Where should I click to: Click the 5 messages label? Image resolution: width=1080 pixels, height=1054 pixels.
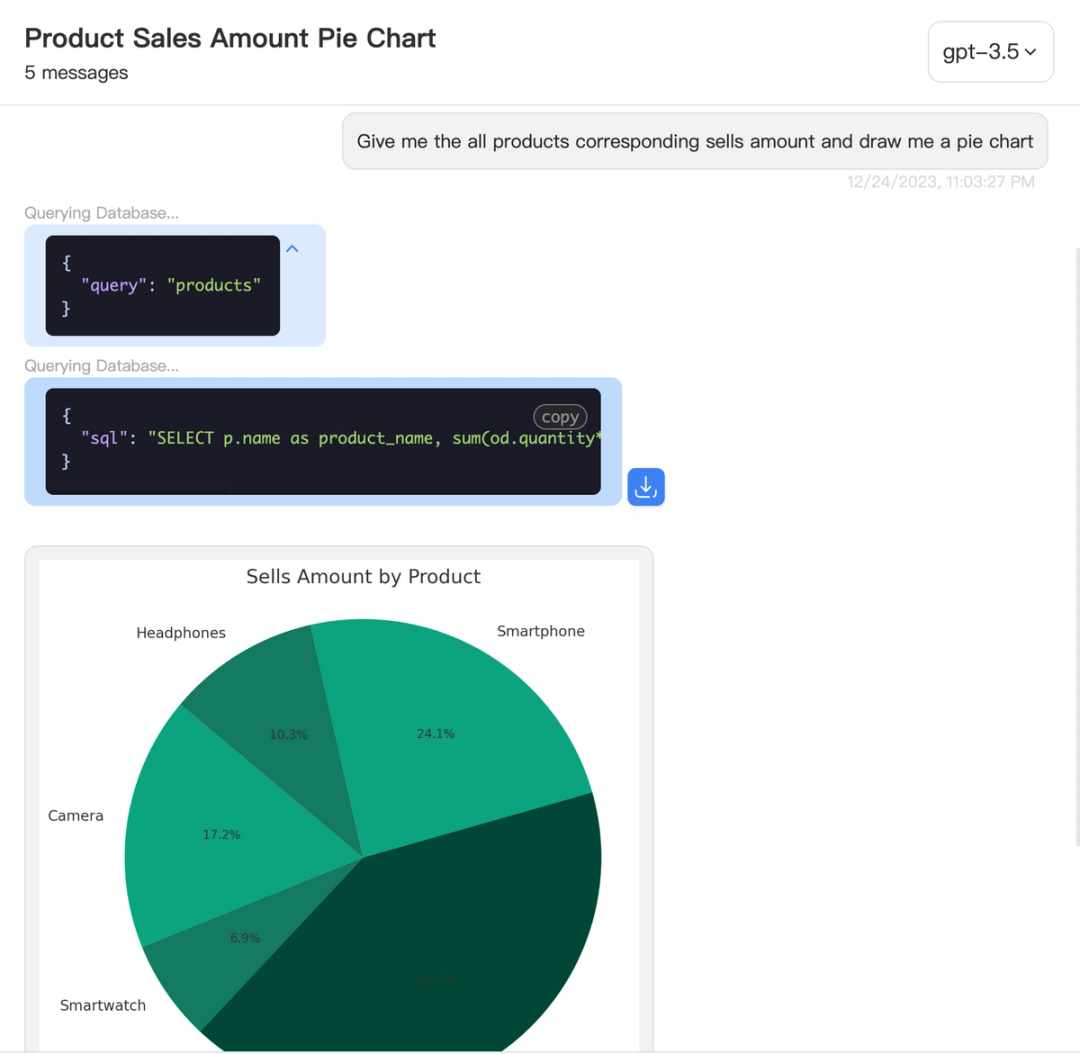[x=76, y=72]
